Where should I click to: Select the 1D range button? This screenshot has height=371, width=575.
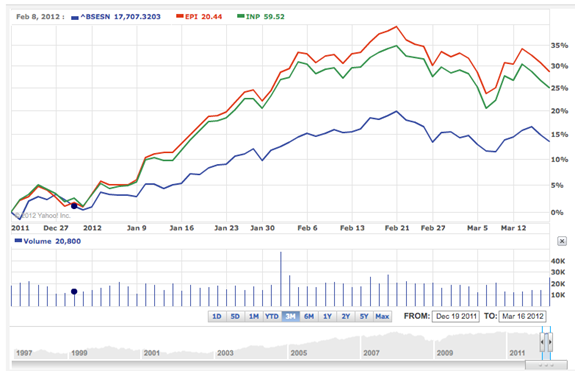217,316
